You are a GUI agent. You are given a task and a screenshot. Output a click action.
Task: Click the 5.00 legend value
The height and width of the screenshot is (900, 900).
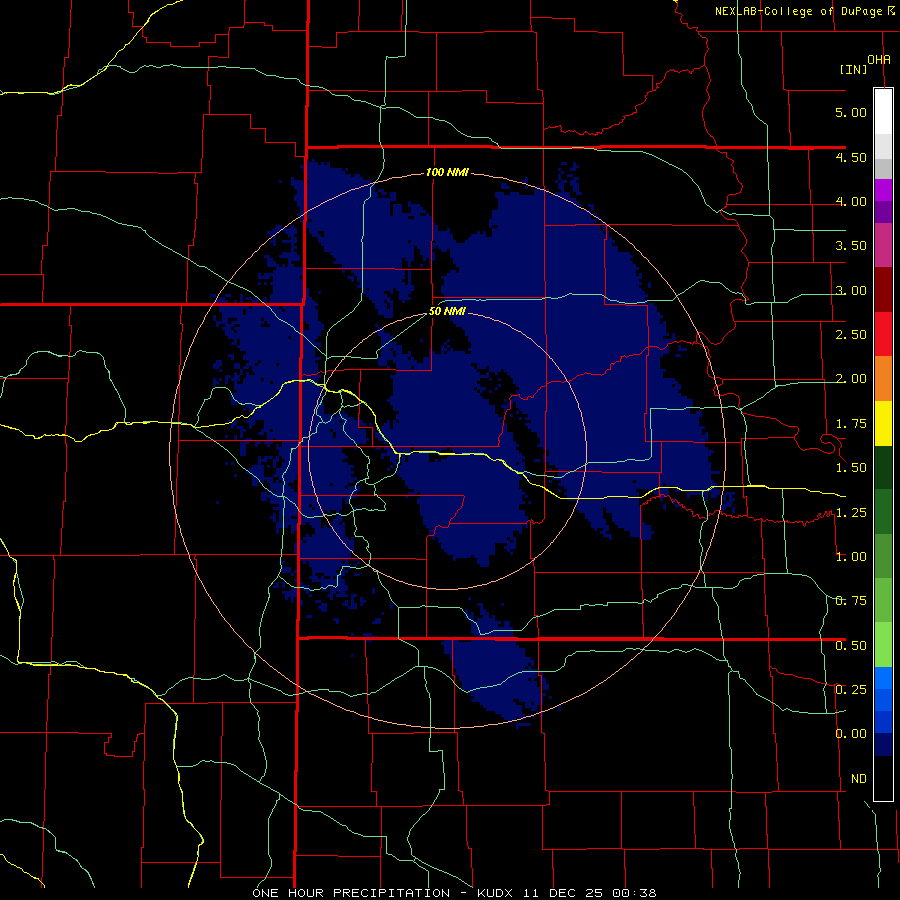[x=851, y=112]
